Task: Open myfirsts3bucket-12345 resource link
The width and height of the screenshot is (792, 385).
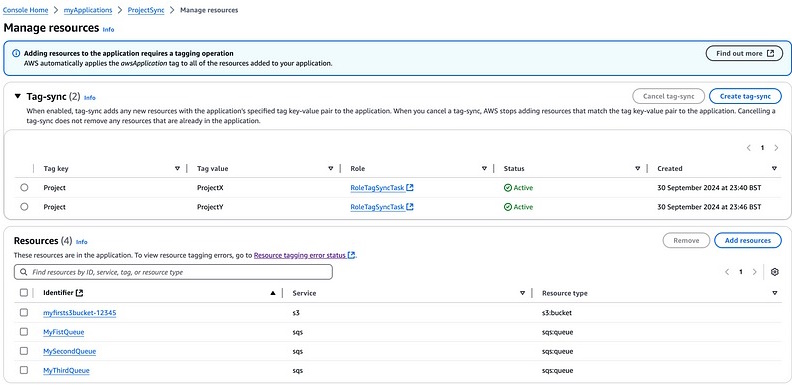Action: point(80,313)
